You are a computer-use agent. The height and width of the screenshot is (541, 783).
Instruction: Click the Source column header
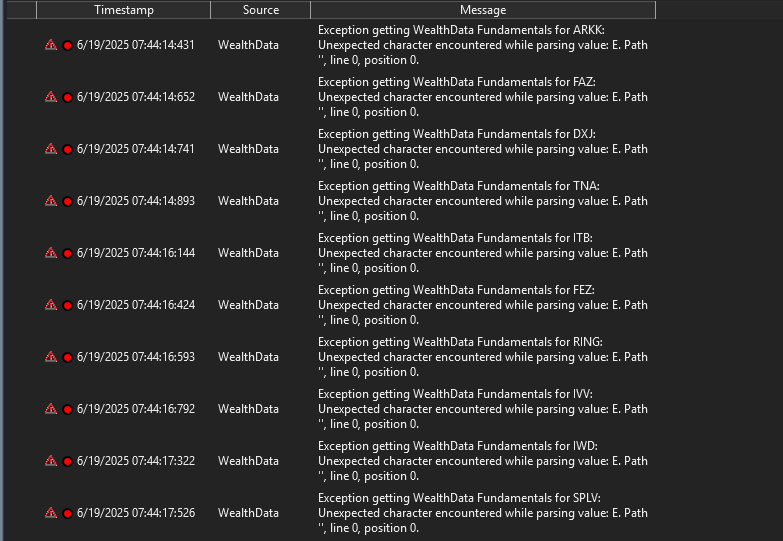tap(260, 10)
